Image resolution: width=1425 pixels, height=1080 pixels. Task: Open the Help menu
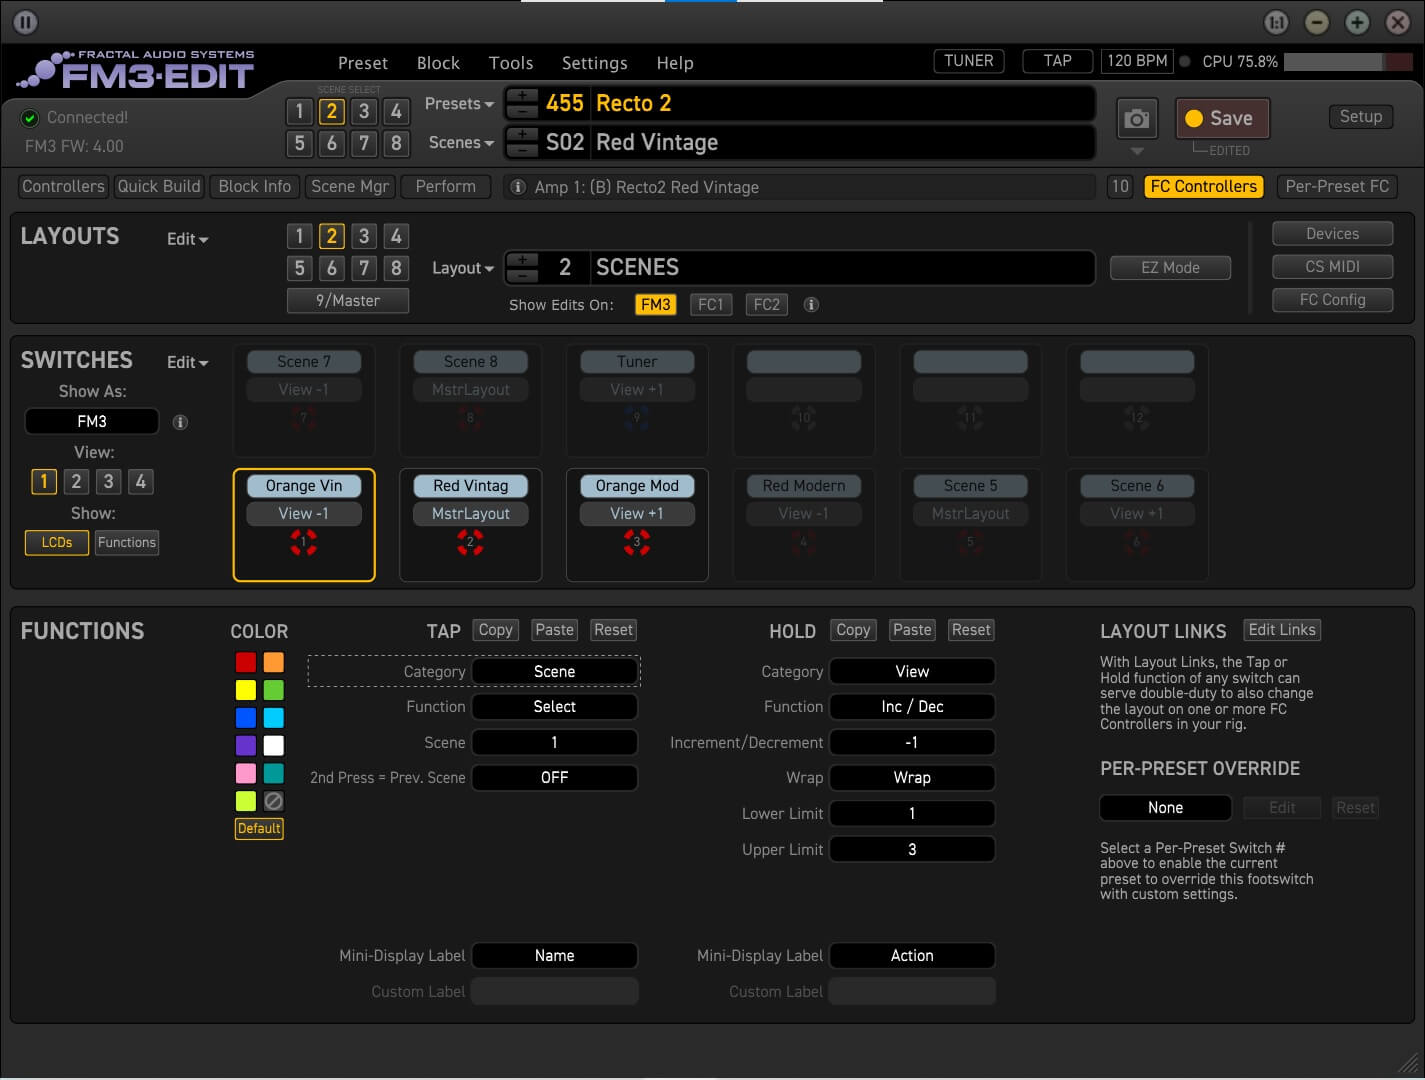[x=675, y=63]
